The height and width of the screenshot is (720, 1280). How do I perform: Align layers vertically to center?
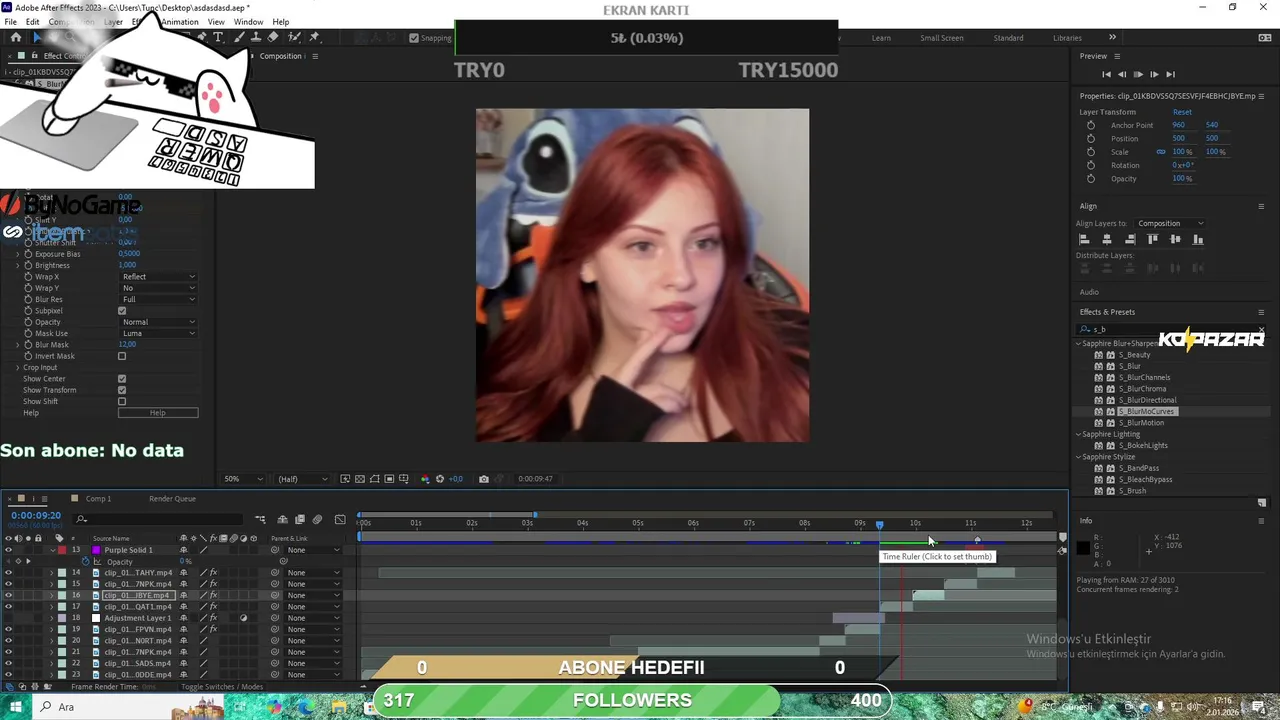[x=1175, y=240]
